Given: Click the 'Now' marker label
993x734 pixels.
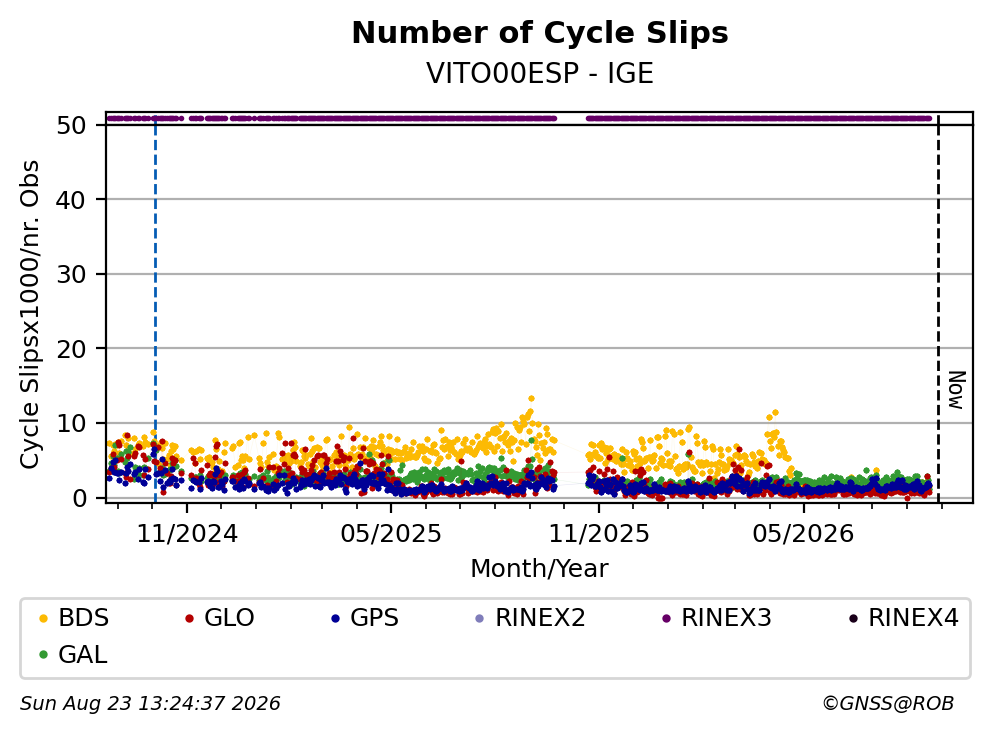Looking at the screenshot, I should click(x=956, y=390).
